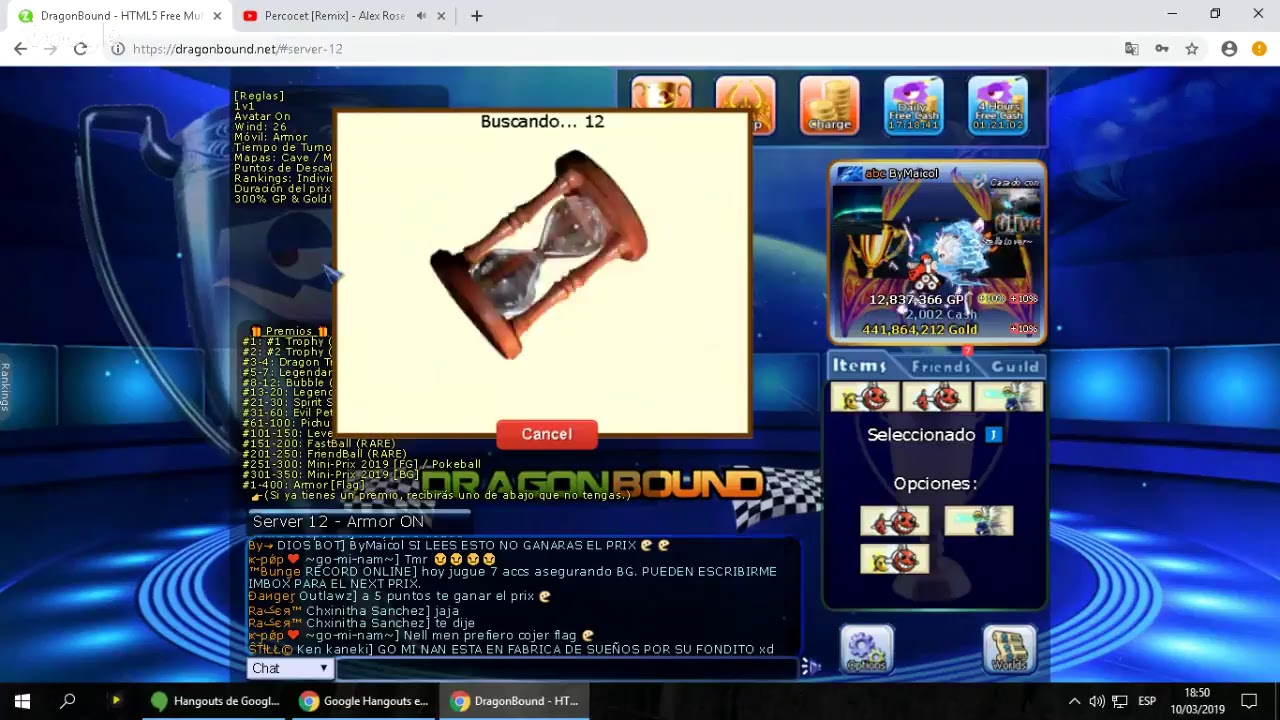The image size is (1280, 720).
Task: Bookmark this page with the star
Action: pos(1192,49)
